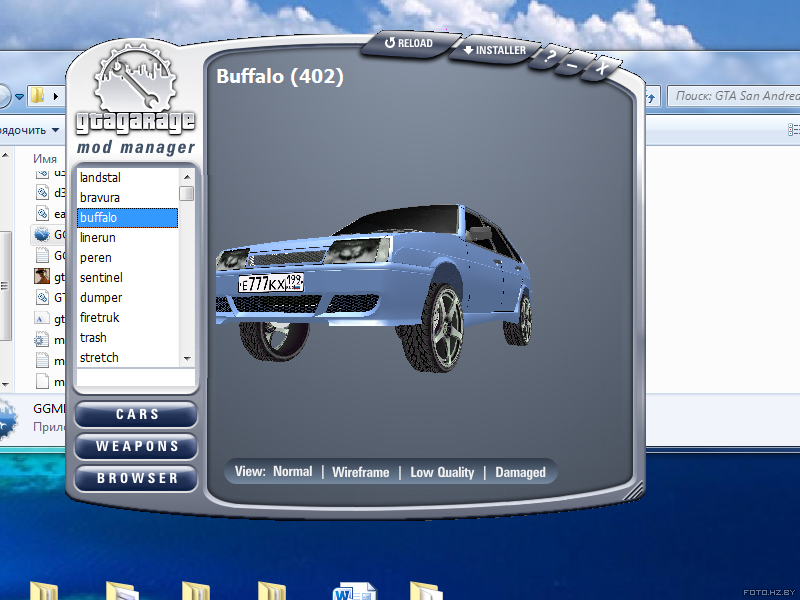Select linerun in the vehicle list

(128, 238)
